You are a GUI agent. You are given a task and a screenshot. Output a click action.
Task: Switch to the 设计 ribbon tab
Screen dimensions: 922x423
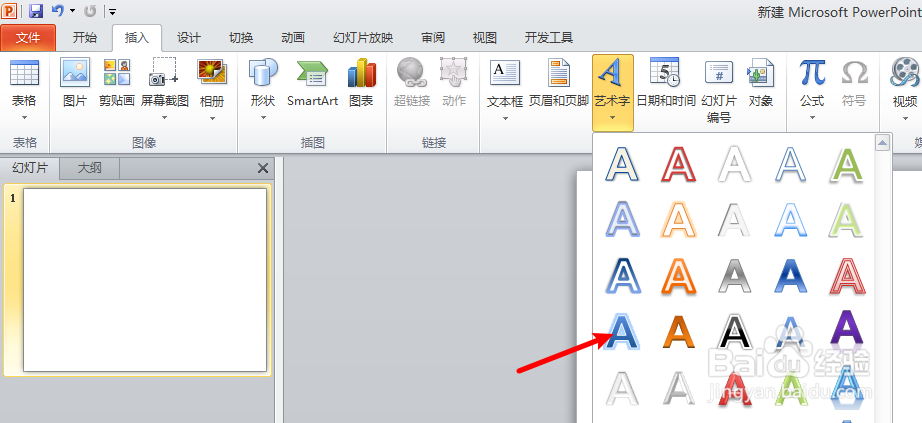[x=189, y=38]
